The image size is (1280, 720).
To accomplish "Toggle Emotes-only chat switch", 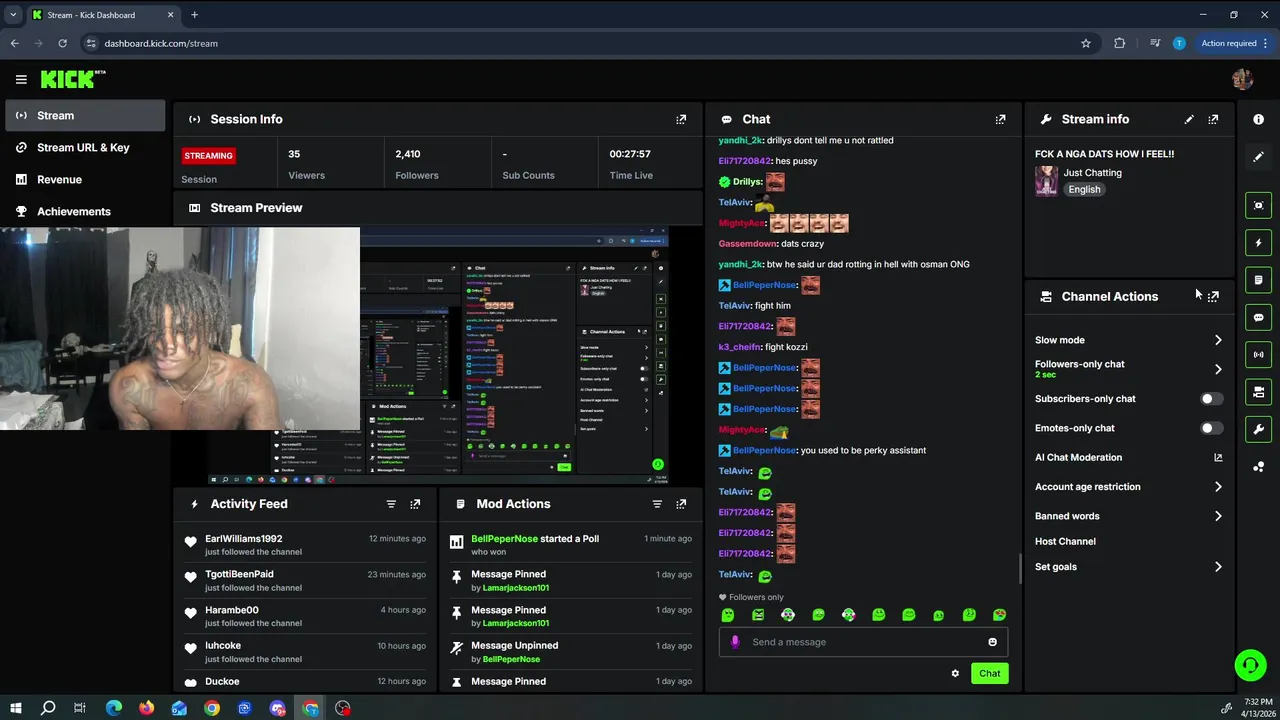I will [1210, 428].
